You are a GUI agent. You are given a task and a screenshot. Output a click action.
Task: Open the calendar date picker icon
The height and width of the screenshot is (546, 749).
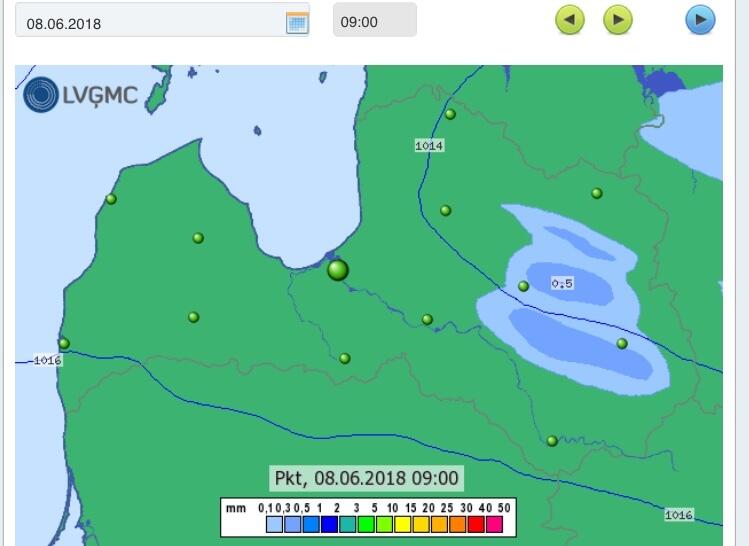click(x=297, y=22)
